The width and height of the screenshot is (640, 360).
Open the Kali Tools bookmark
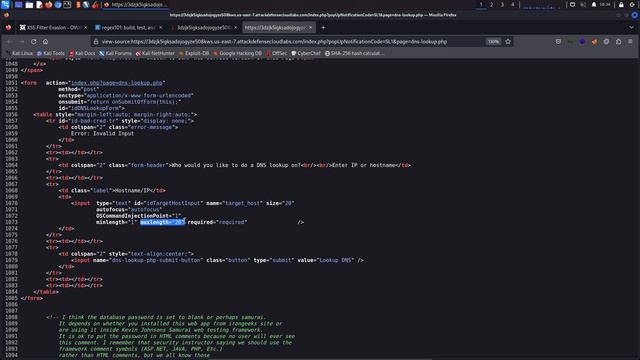[x=51, y=53]
